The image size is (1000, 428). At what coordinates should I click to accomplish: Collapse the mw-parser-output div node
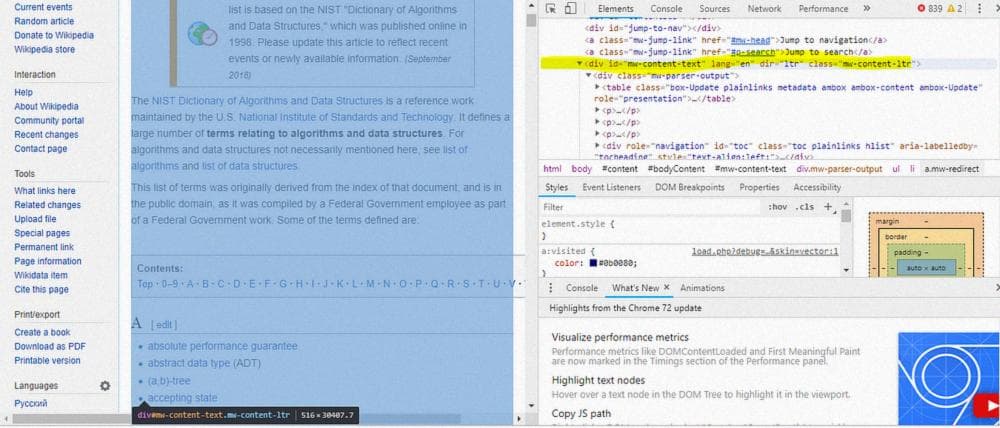[x=589, y=76]
